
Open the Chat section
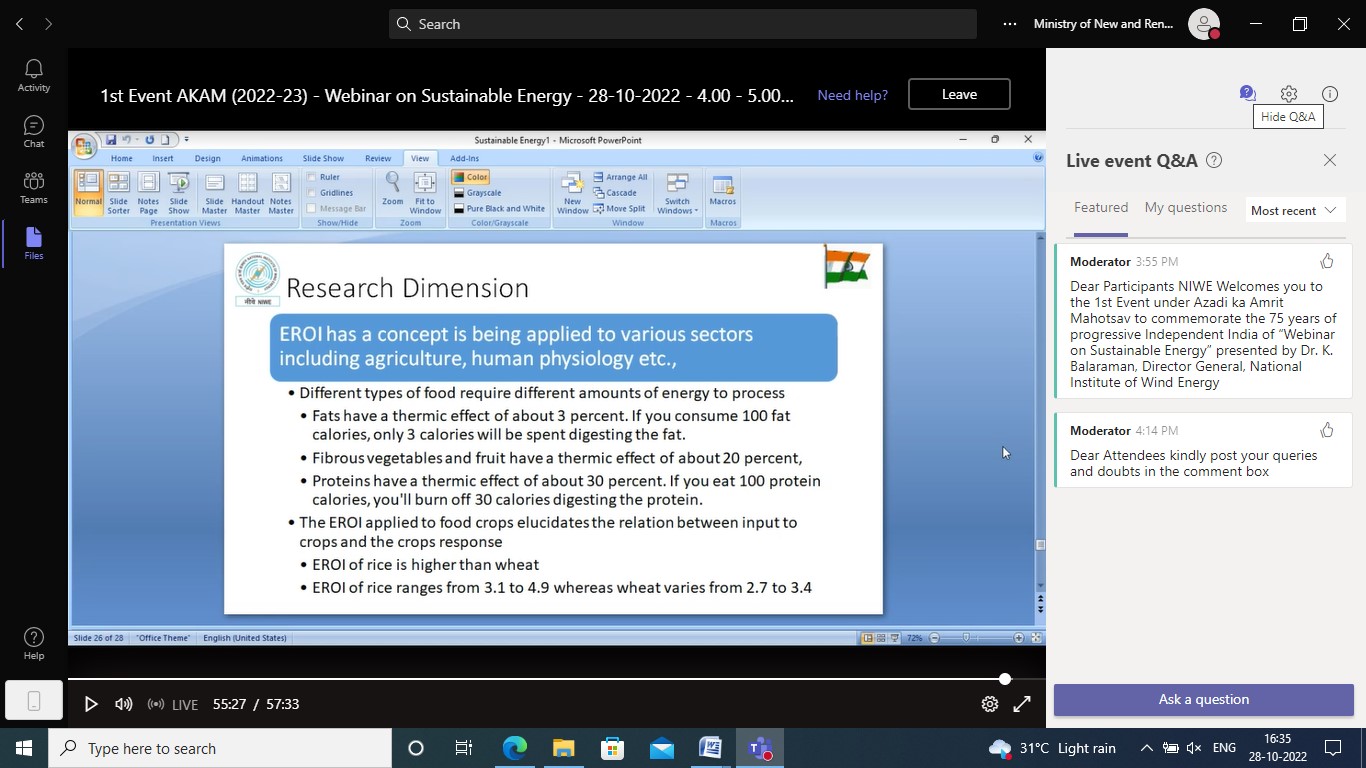tap(34, 131)
